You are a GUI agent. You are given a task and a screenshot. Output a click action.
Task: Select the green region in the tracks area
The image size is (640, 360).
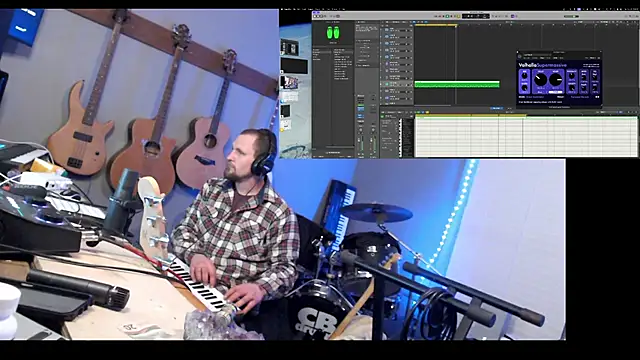pos(457,84)
